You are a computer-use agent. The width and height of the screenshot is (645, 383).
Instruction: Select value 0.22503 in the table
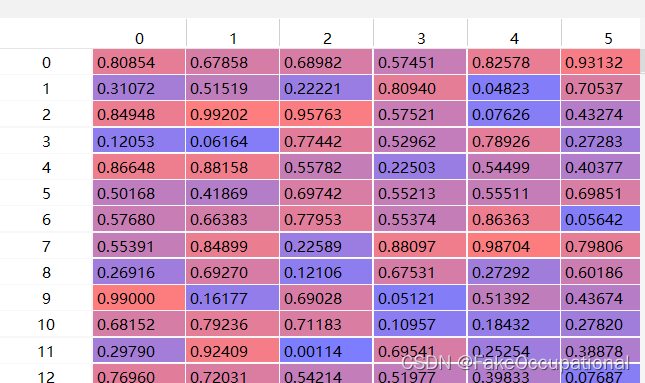(x=420, y=167)
